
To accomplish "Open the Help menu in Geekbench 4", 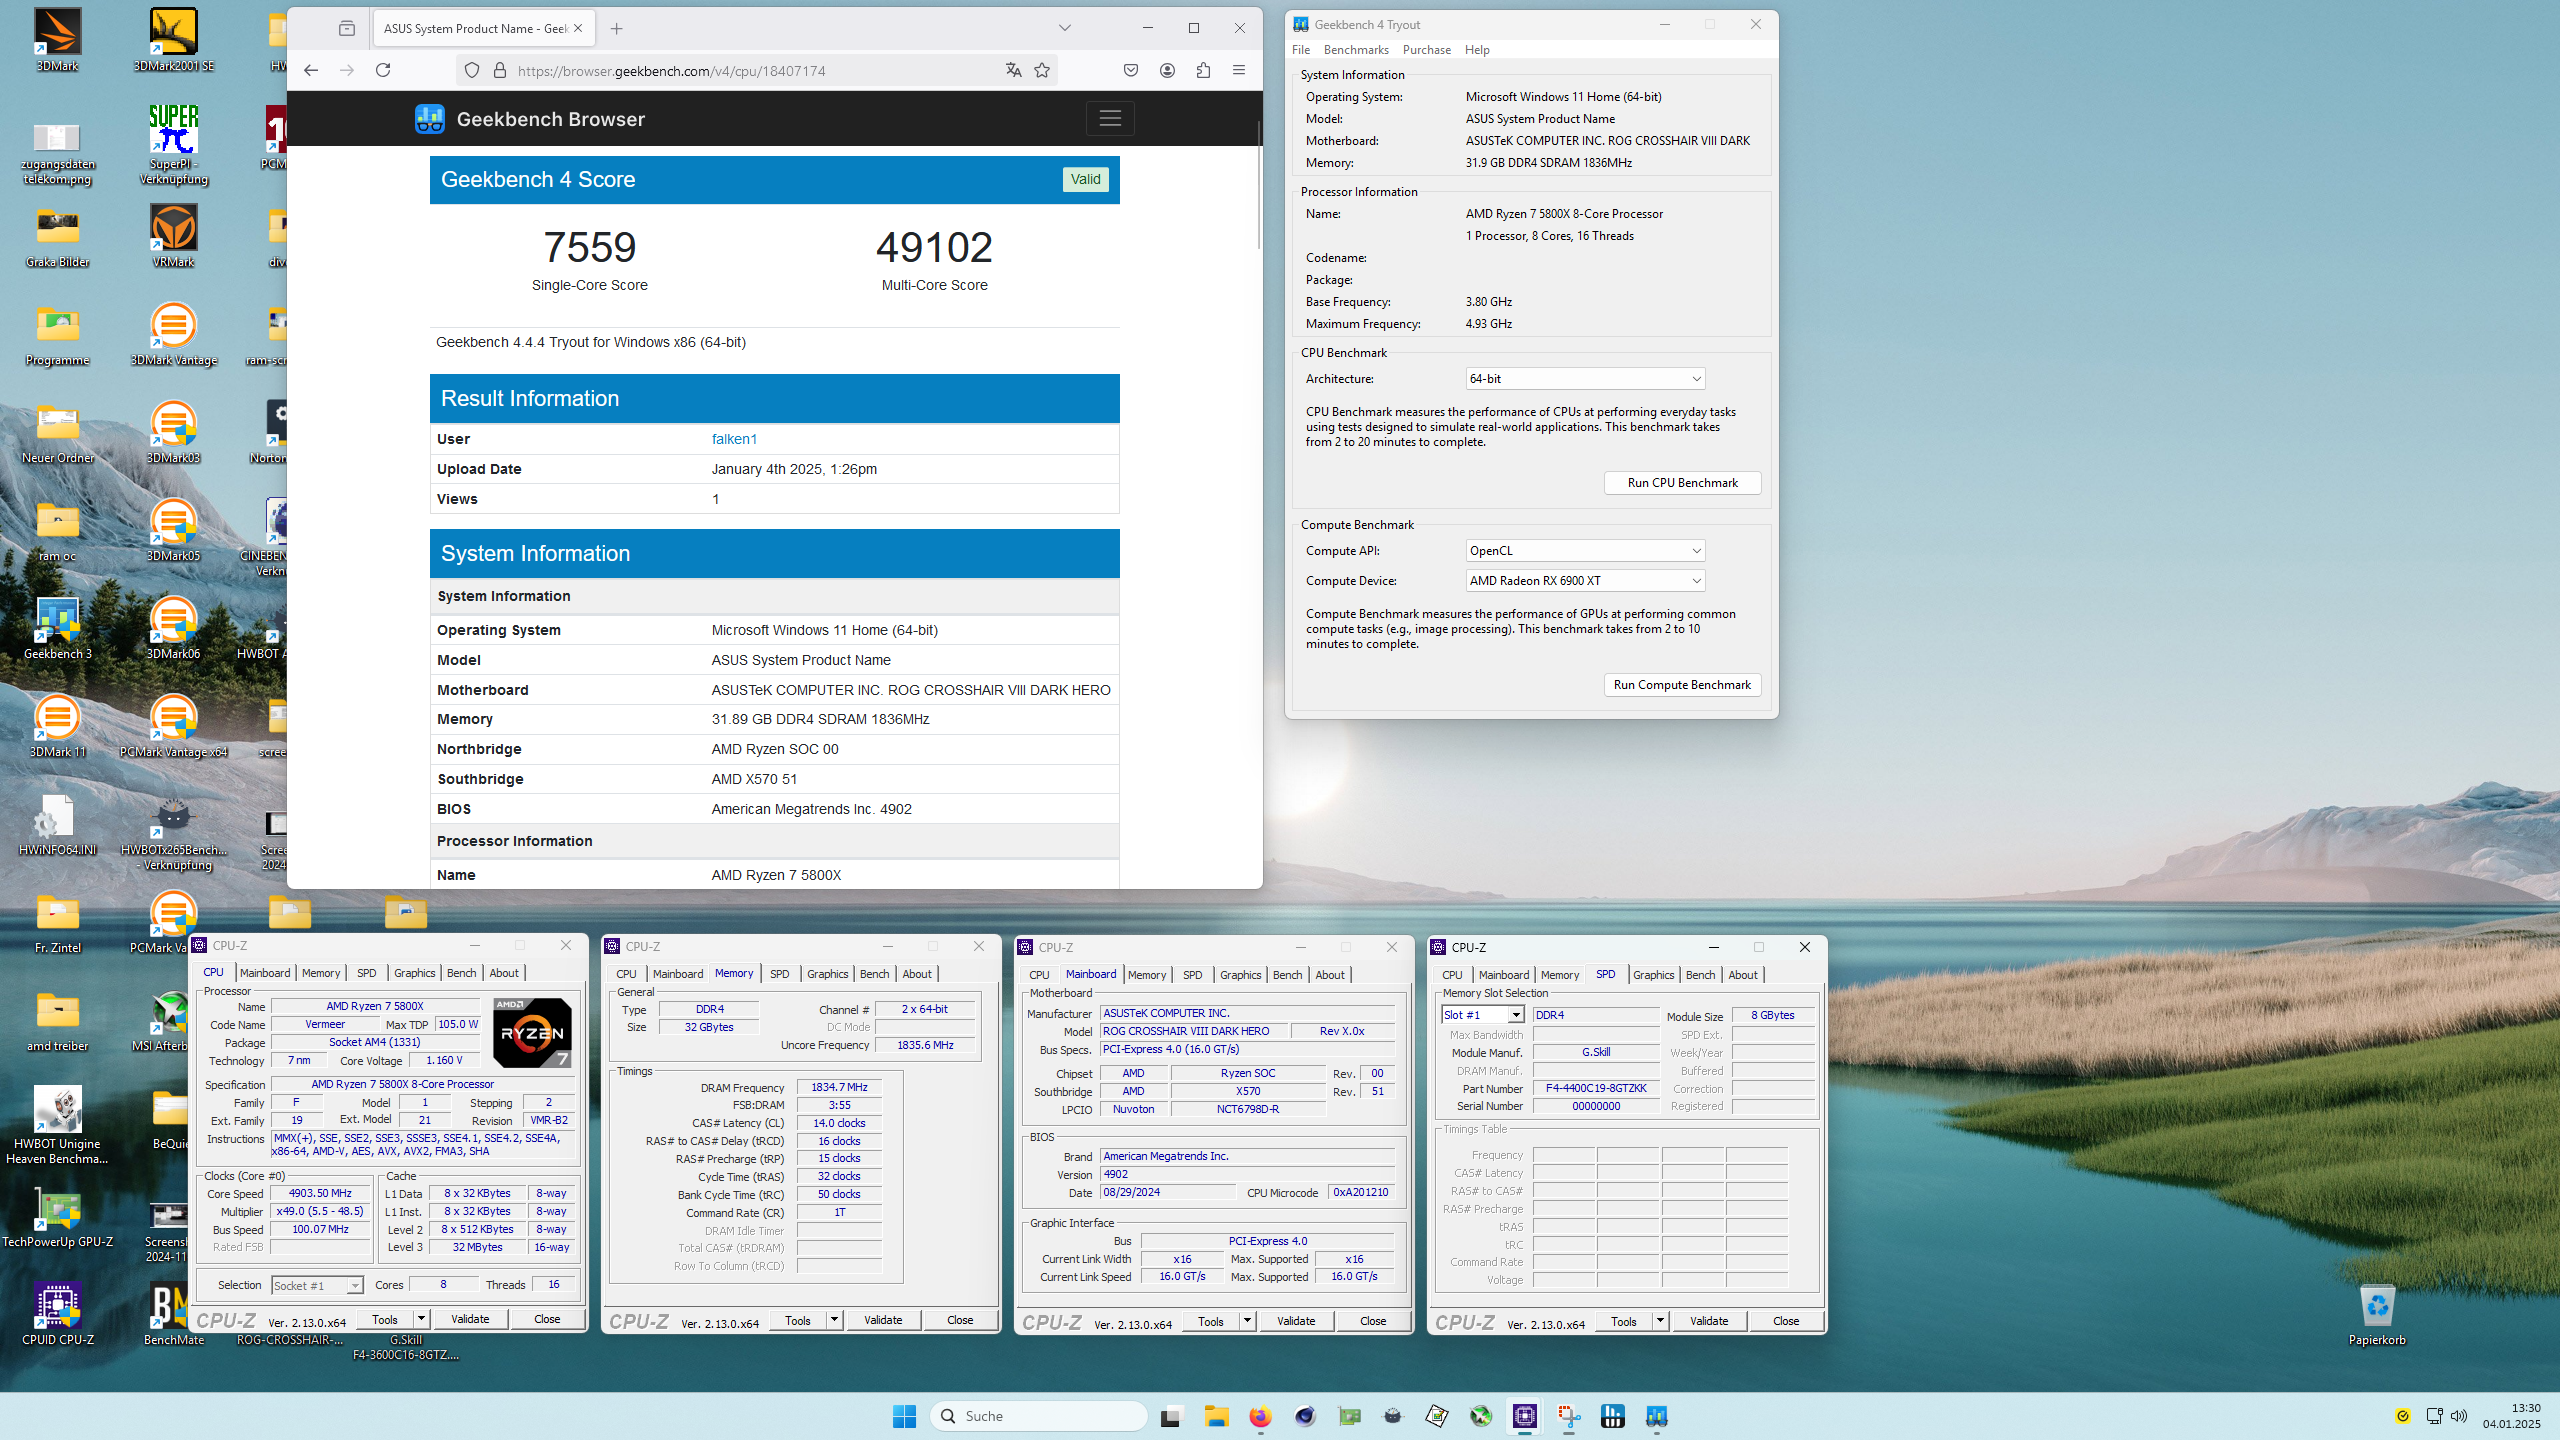I will pyautogui.click(x=1477, y=50).
